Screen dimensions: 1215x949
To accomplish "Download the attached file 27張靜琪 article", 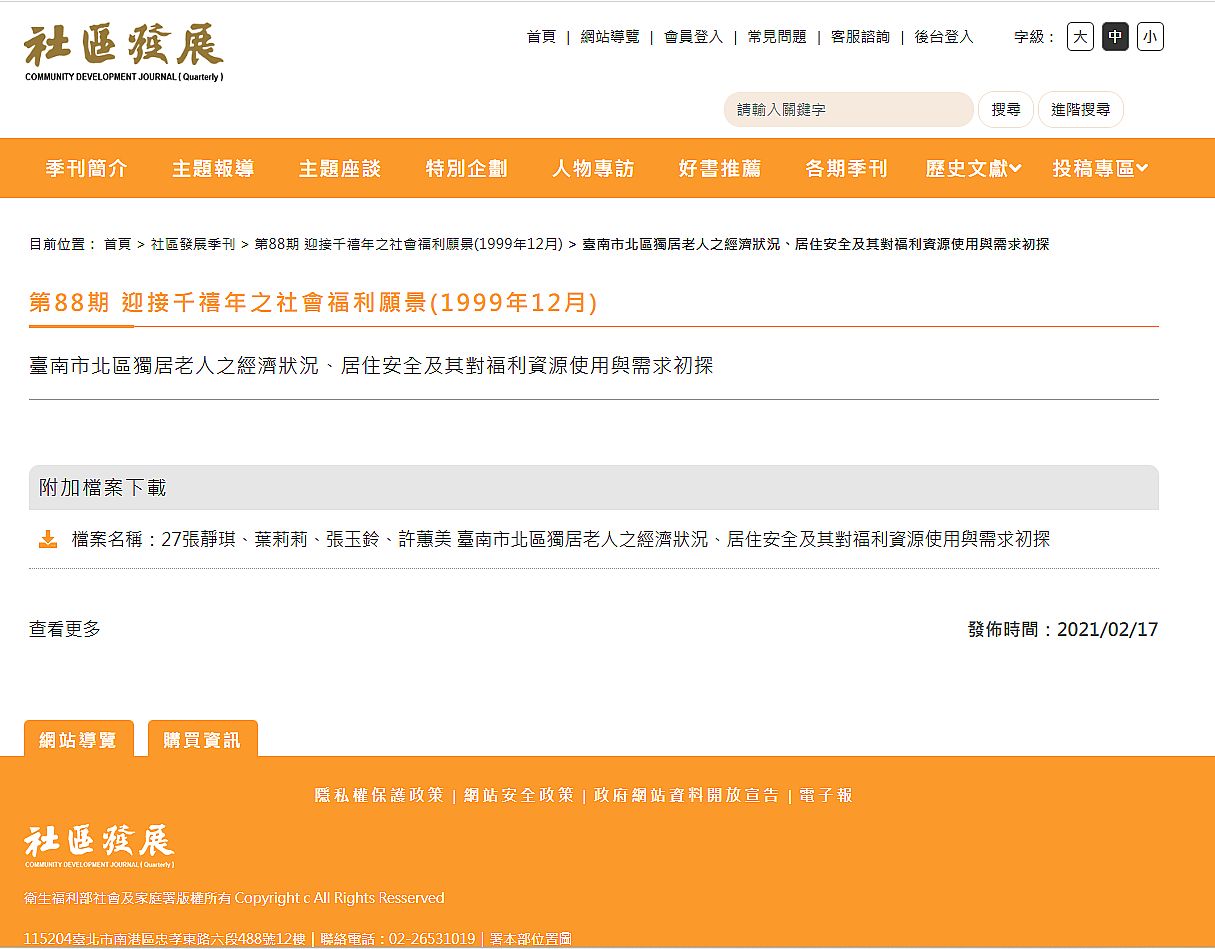I will tap(560, 540).
